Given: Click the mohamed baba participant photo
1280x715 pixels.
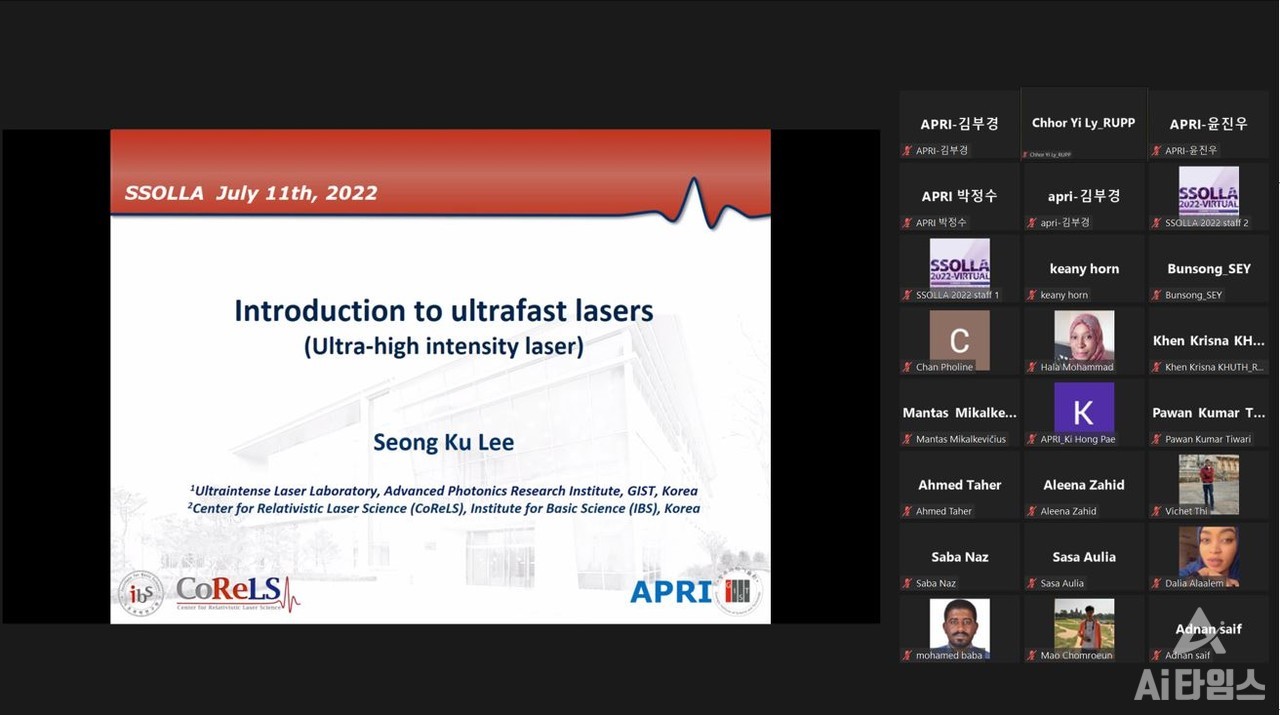Looking at the screenshot, I should point(959,625).
